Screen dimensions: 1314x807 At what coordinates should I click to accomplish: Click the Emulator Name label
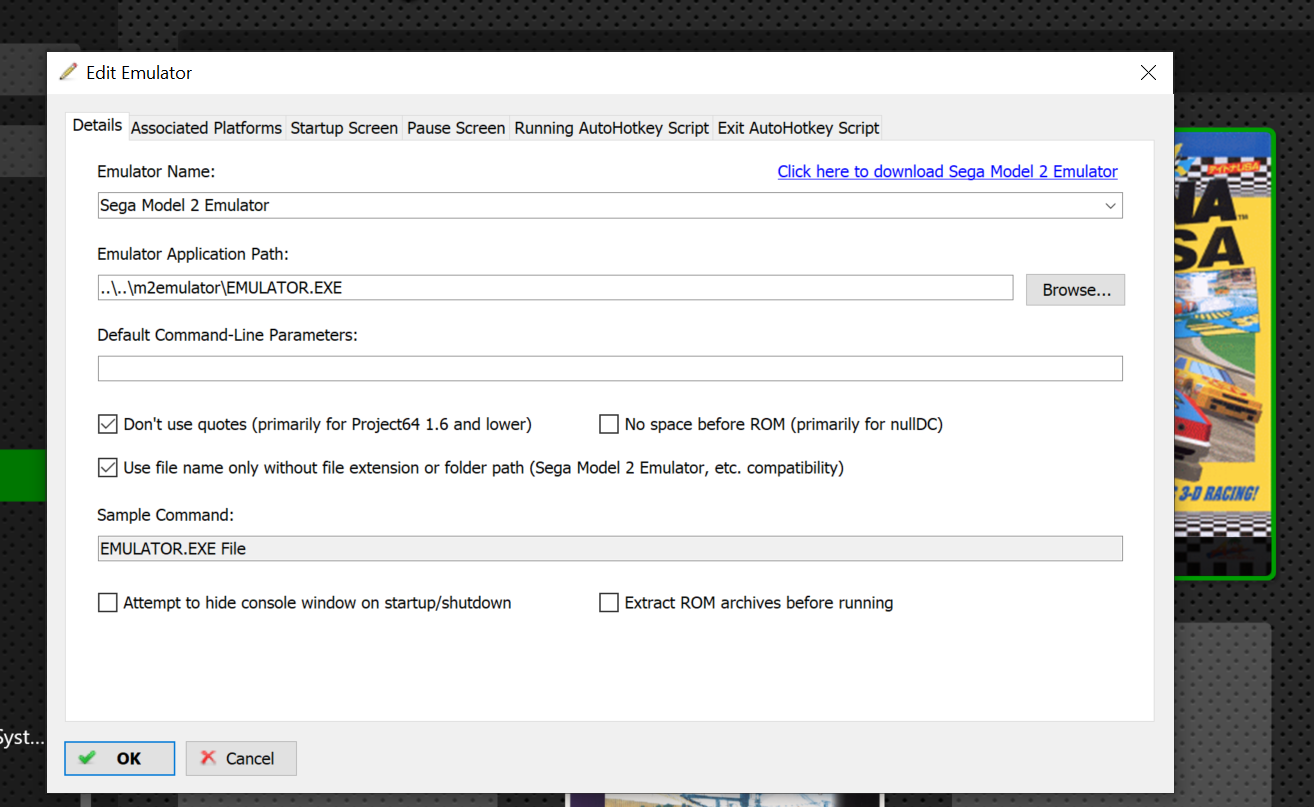[156, 172]
